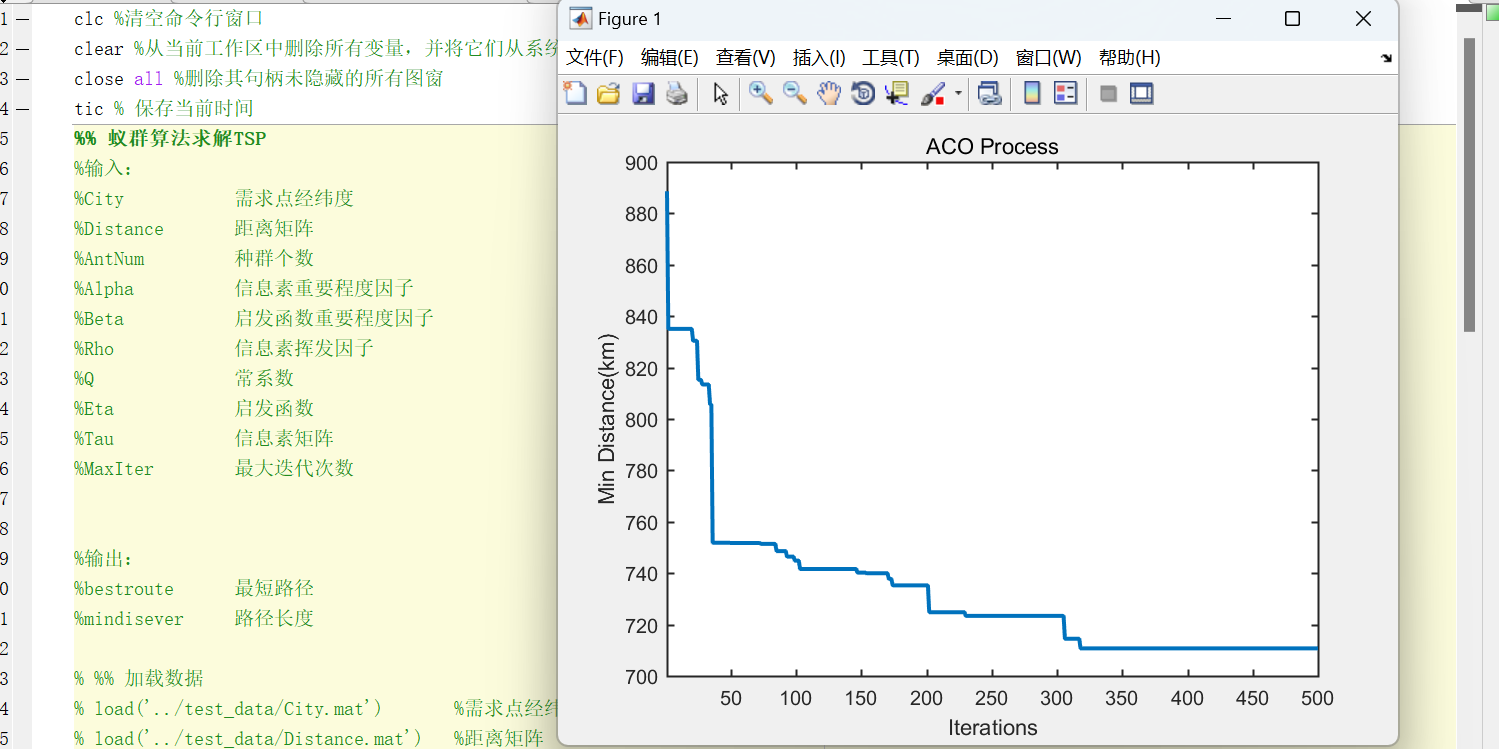The width and height of the screenshot is (1499, 749).
Task: Activate the Pan hand tool
Action: tap(829, 94)
